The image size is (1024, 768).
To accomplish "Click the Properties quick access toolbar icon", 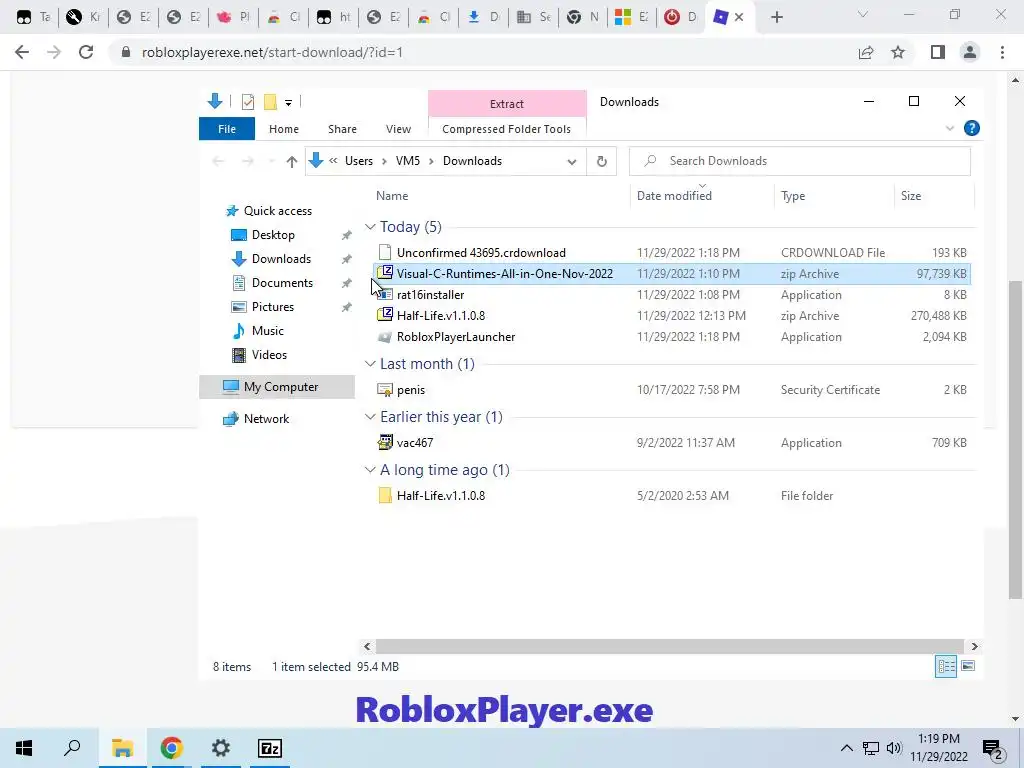I will [248, 102].
